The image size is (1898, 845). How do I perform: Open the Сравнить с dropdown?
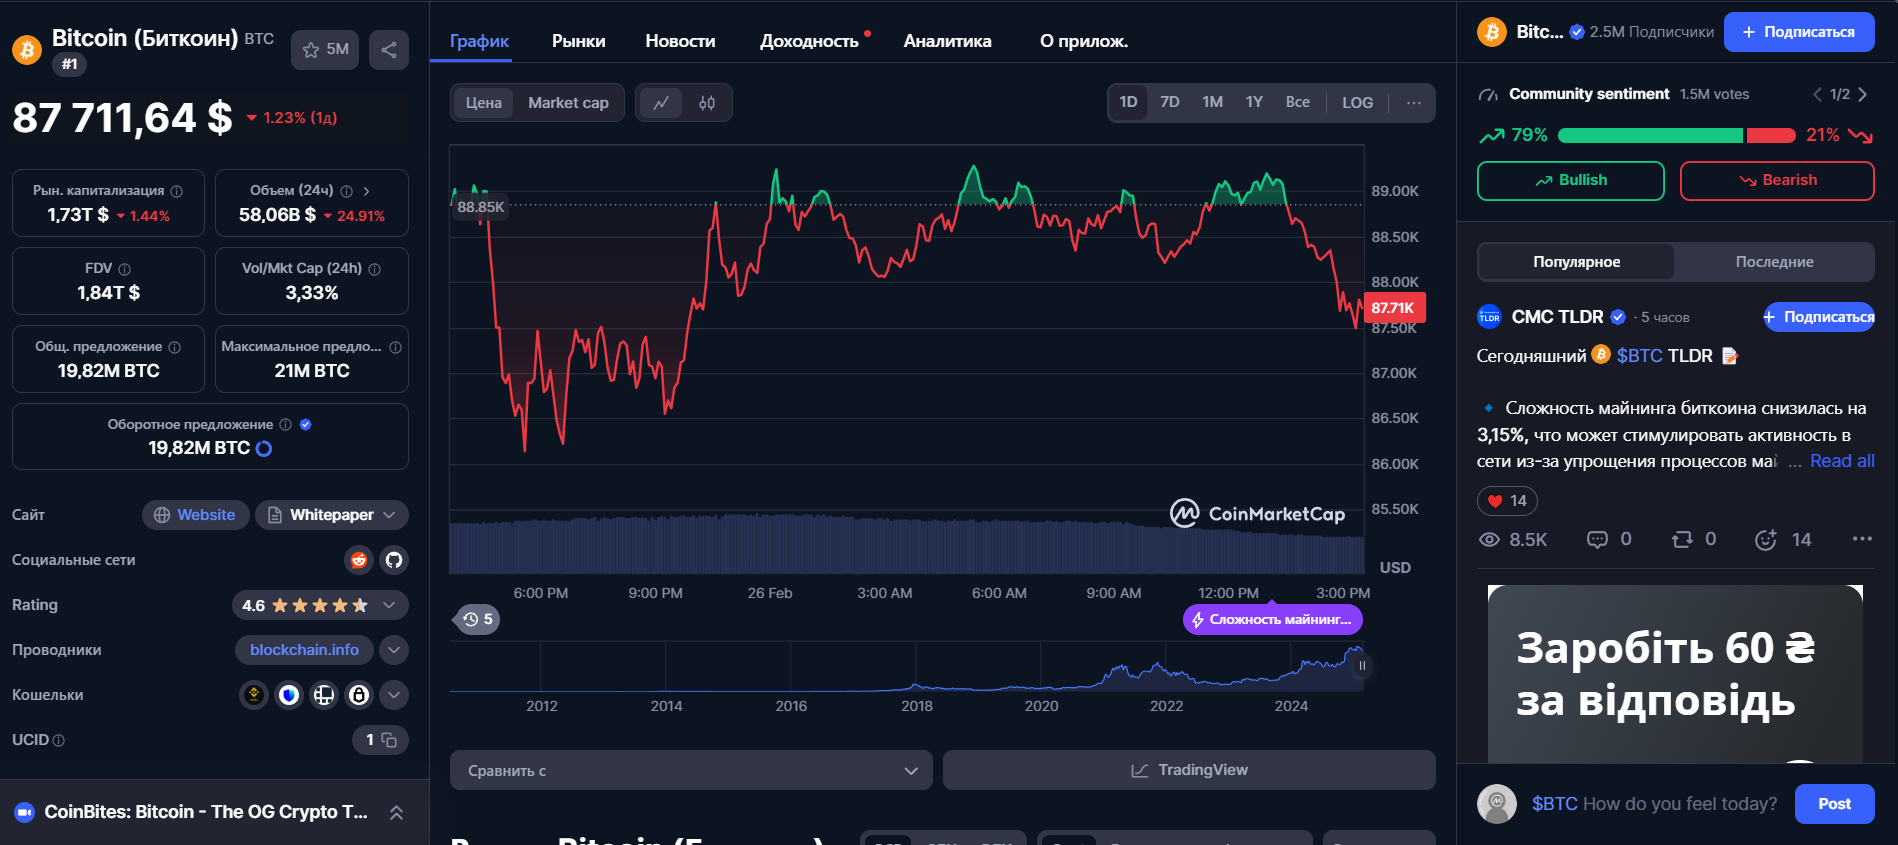point(691,770)
